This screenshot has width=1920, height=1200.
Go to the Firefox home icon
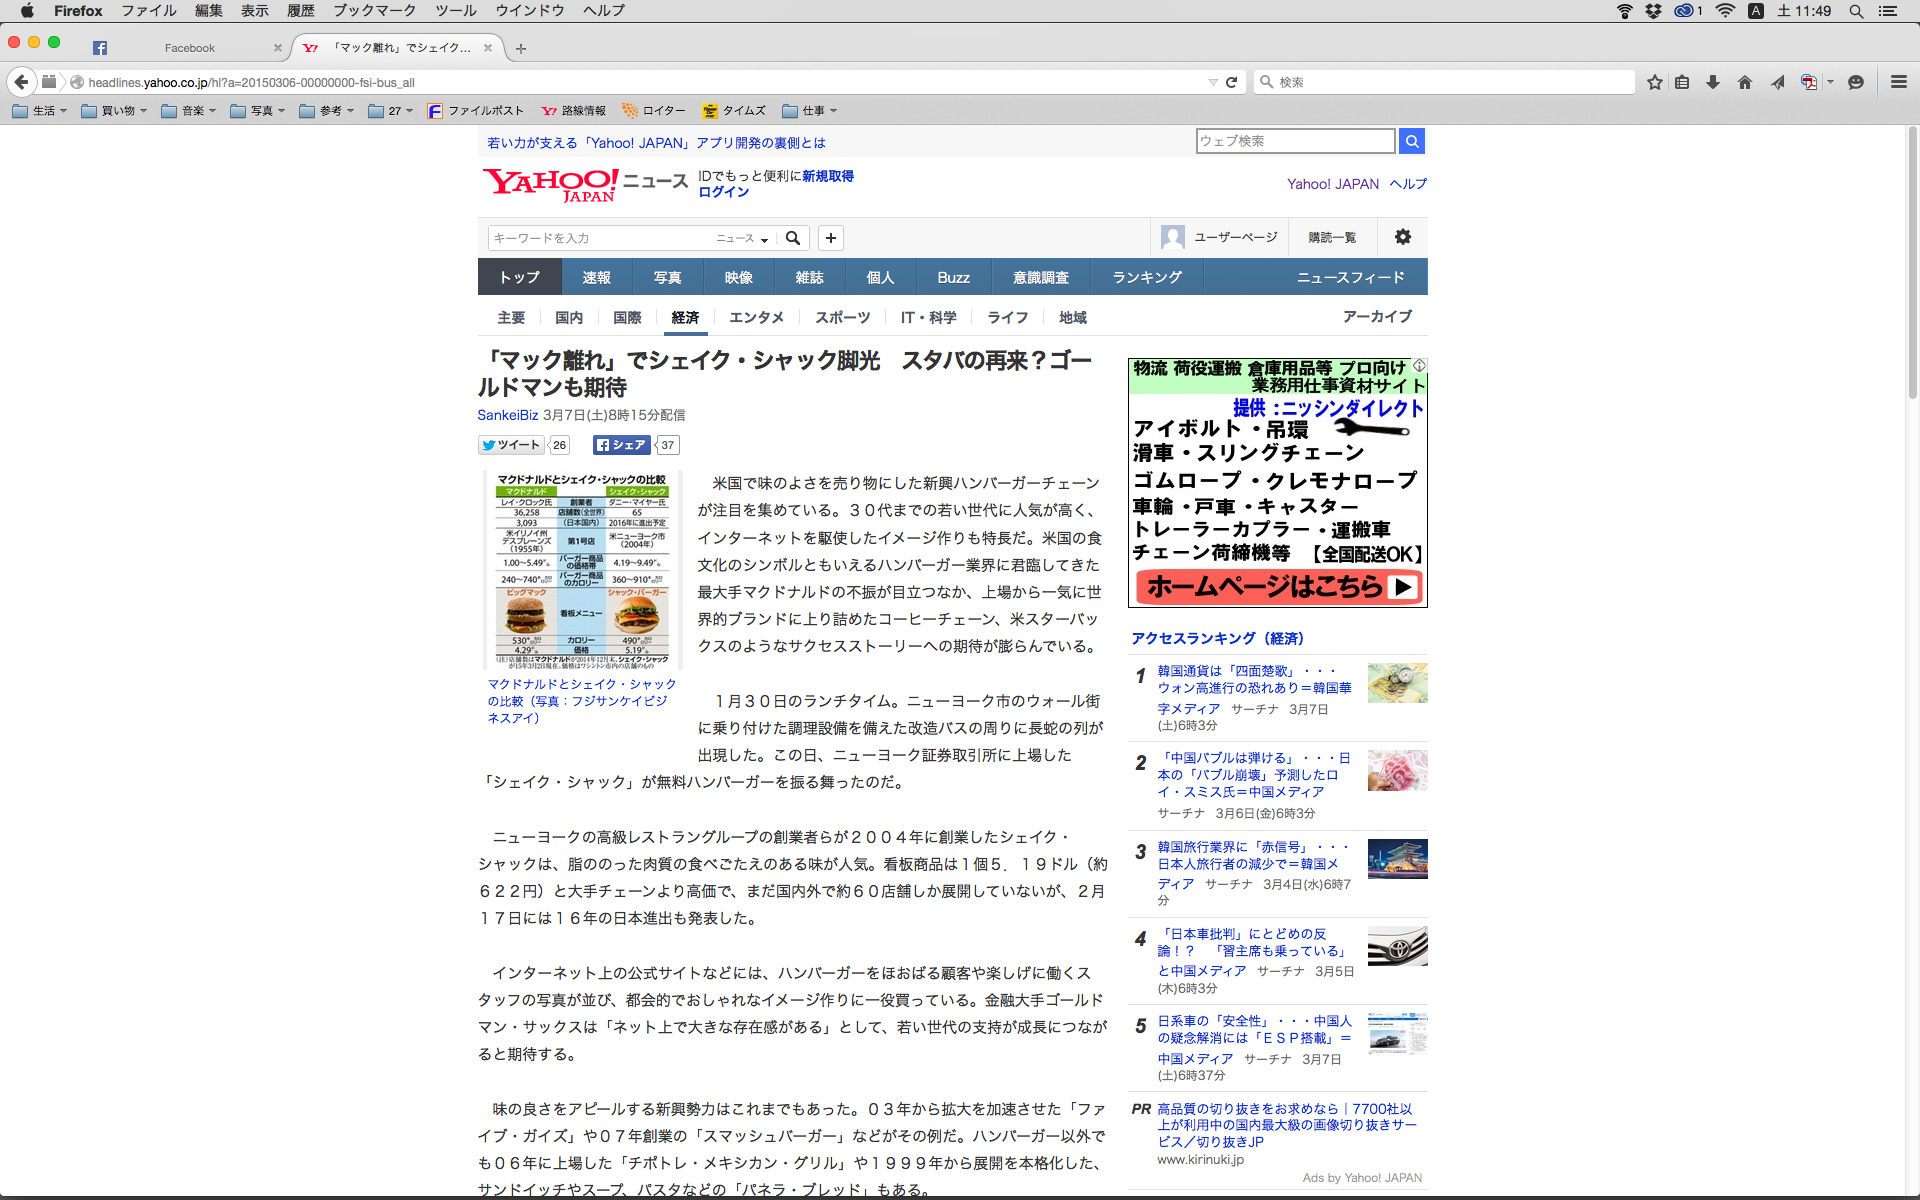pos(1745,82)
